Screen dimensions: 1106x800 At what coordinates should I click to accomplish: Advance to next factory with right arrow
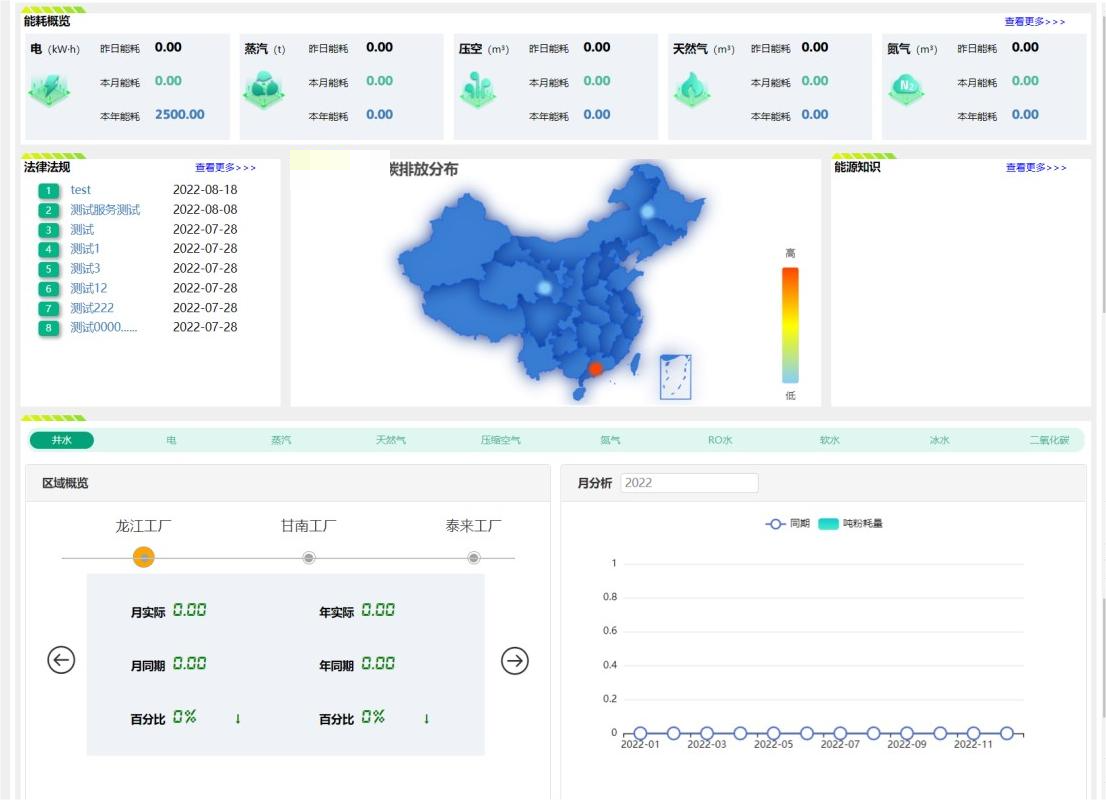click(x=514, y=660)
